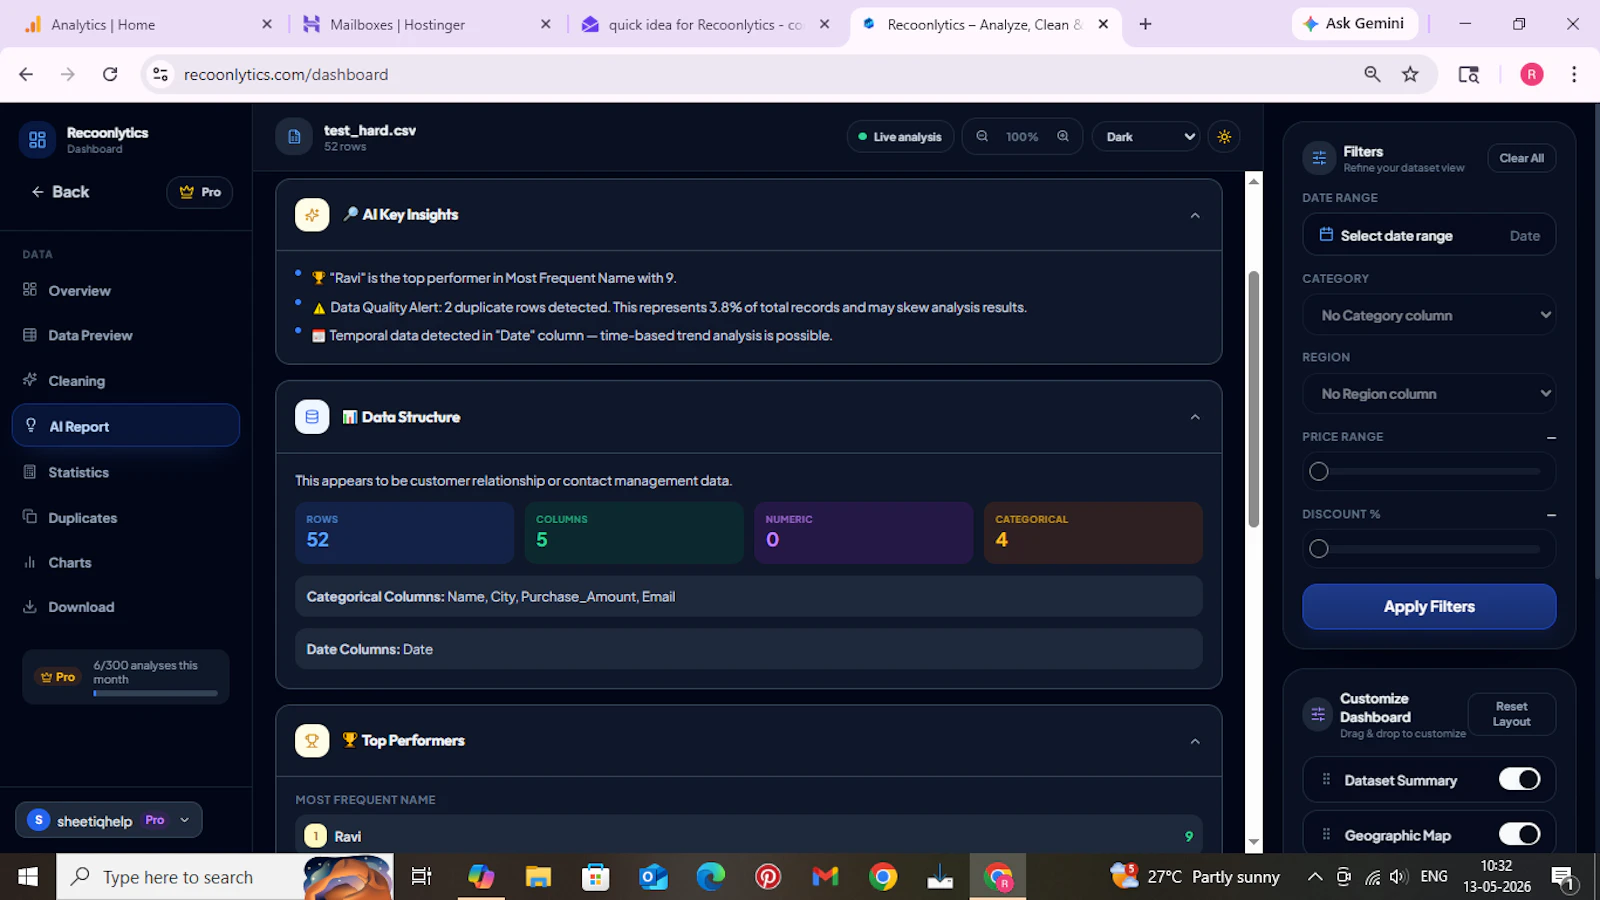The height and width of the screenshot is (900, 1600).
Task: Bookmark page with the star icon
Action: click(x=1410, y=74)
